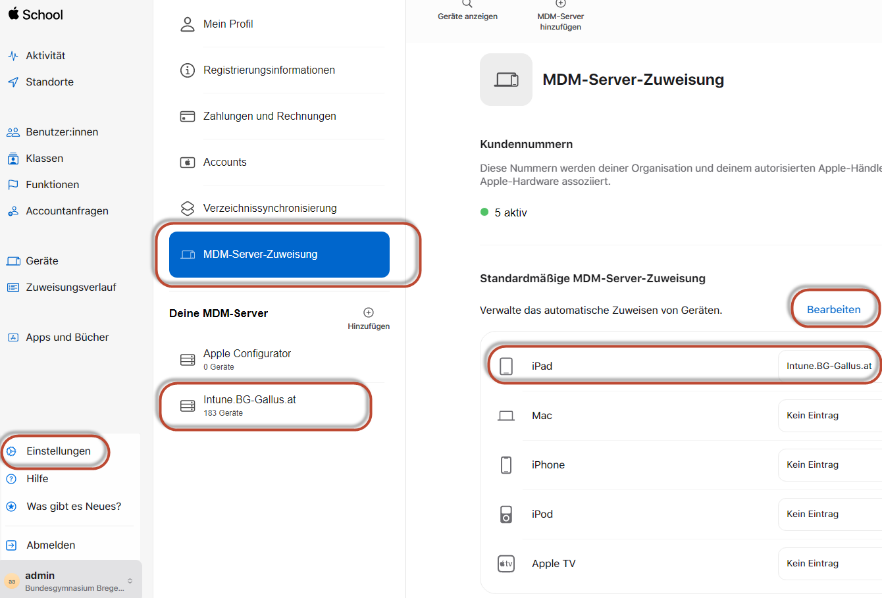The height and width of the screenshot is (598, 882).
Task: Open the Kein Eintrag selector for iPod
Action: 814,514
